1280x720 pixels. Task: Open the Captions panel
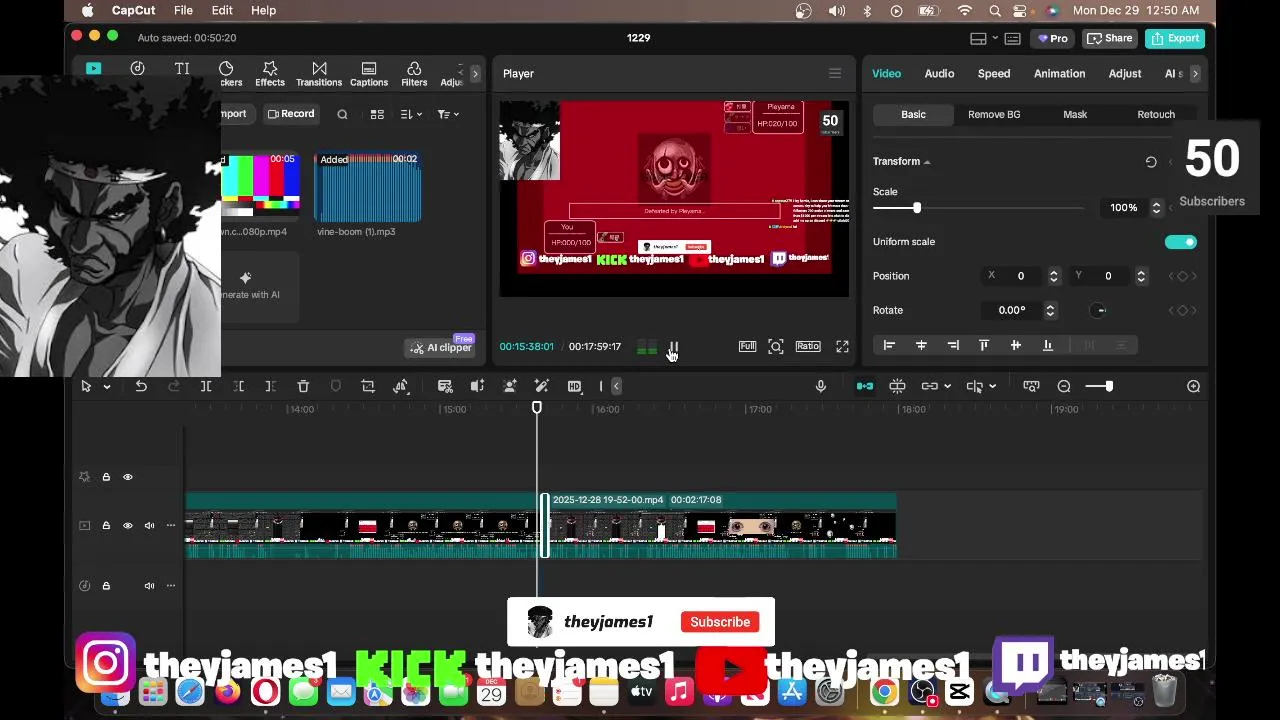pyautogui.click(x=369, y=74)
